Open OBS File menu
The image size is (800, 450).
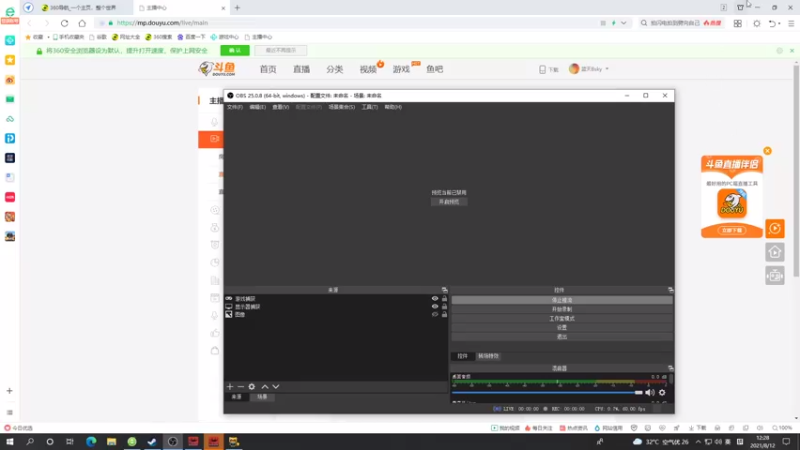pyautogui.click(x=235, y=107)
